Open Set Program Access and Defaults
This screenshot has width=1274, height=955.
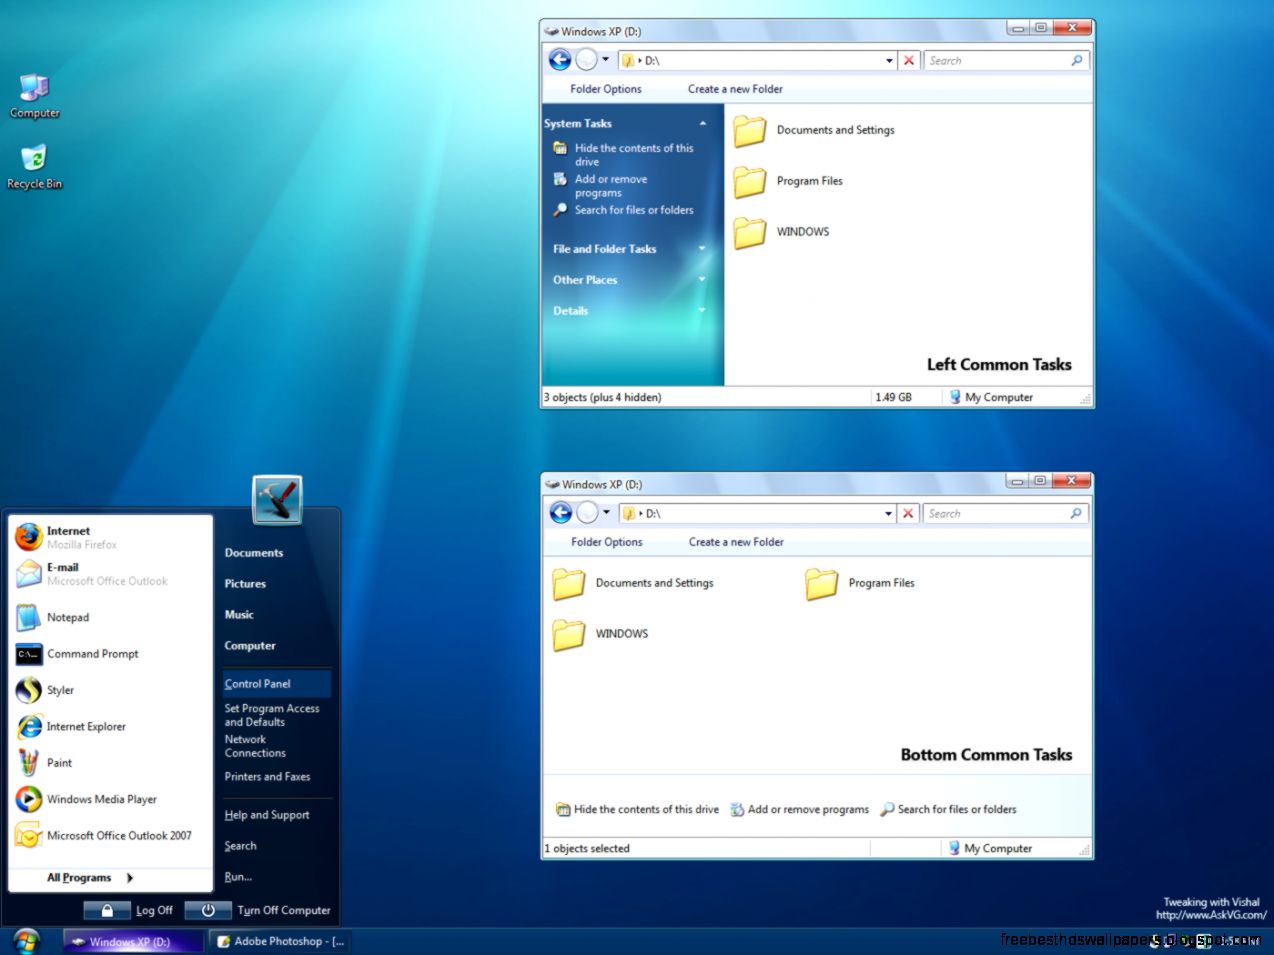272,715
